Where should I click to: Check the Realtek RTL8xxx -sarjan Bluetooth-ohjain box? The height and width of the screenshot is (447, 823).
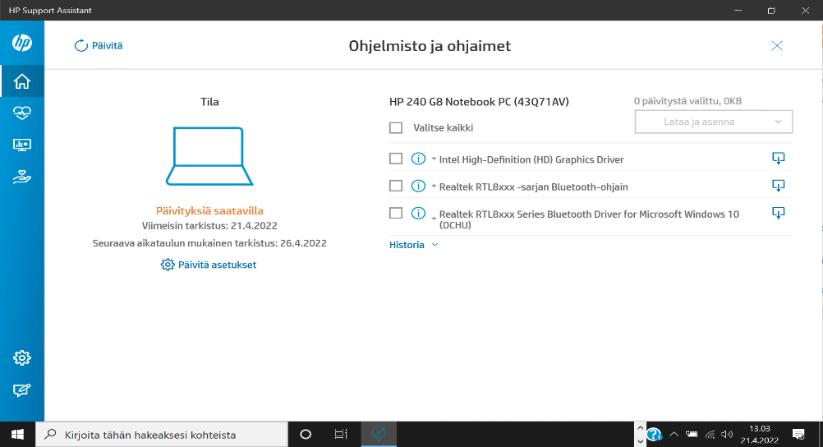(396, 186)
